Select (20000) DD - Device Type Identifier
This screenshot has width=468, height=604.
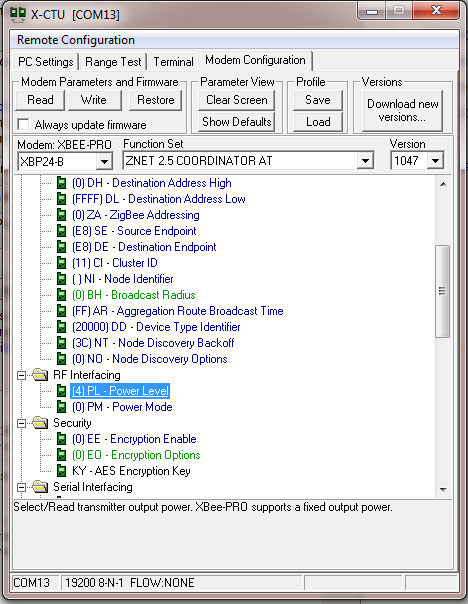156,327
